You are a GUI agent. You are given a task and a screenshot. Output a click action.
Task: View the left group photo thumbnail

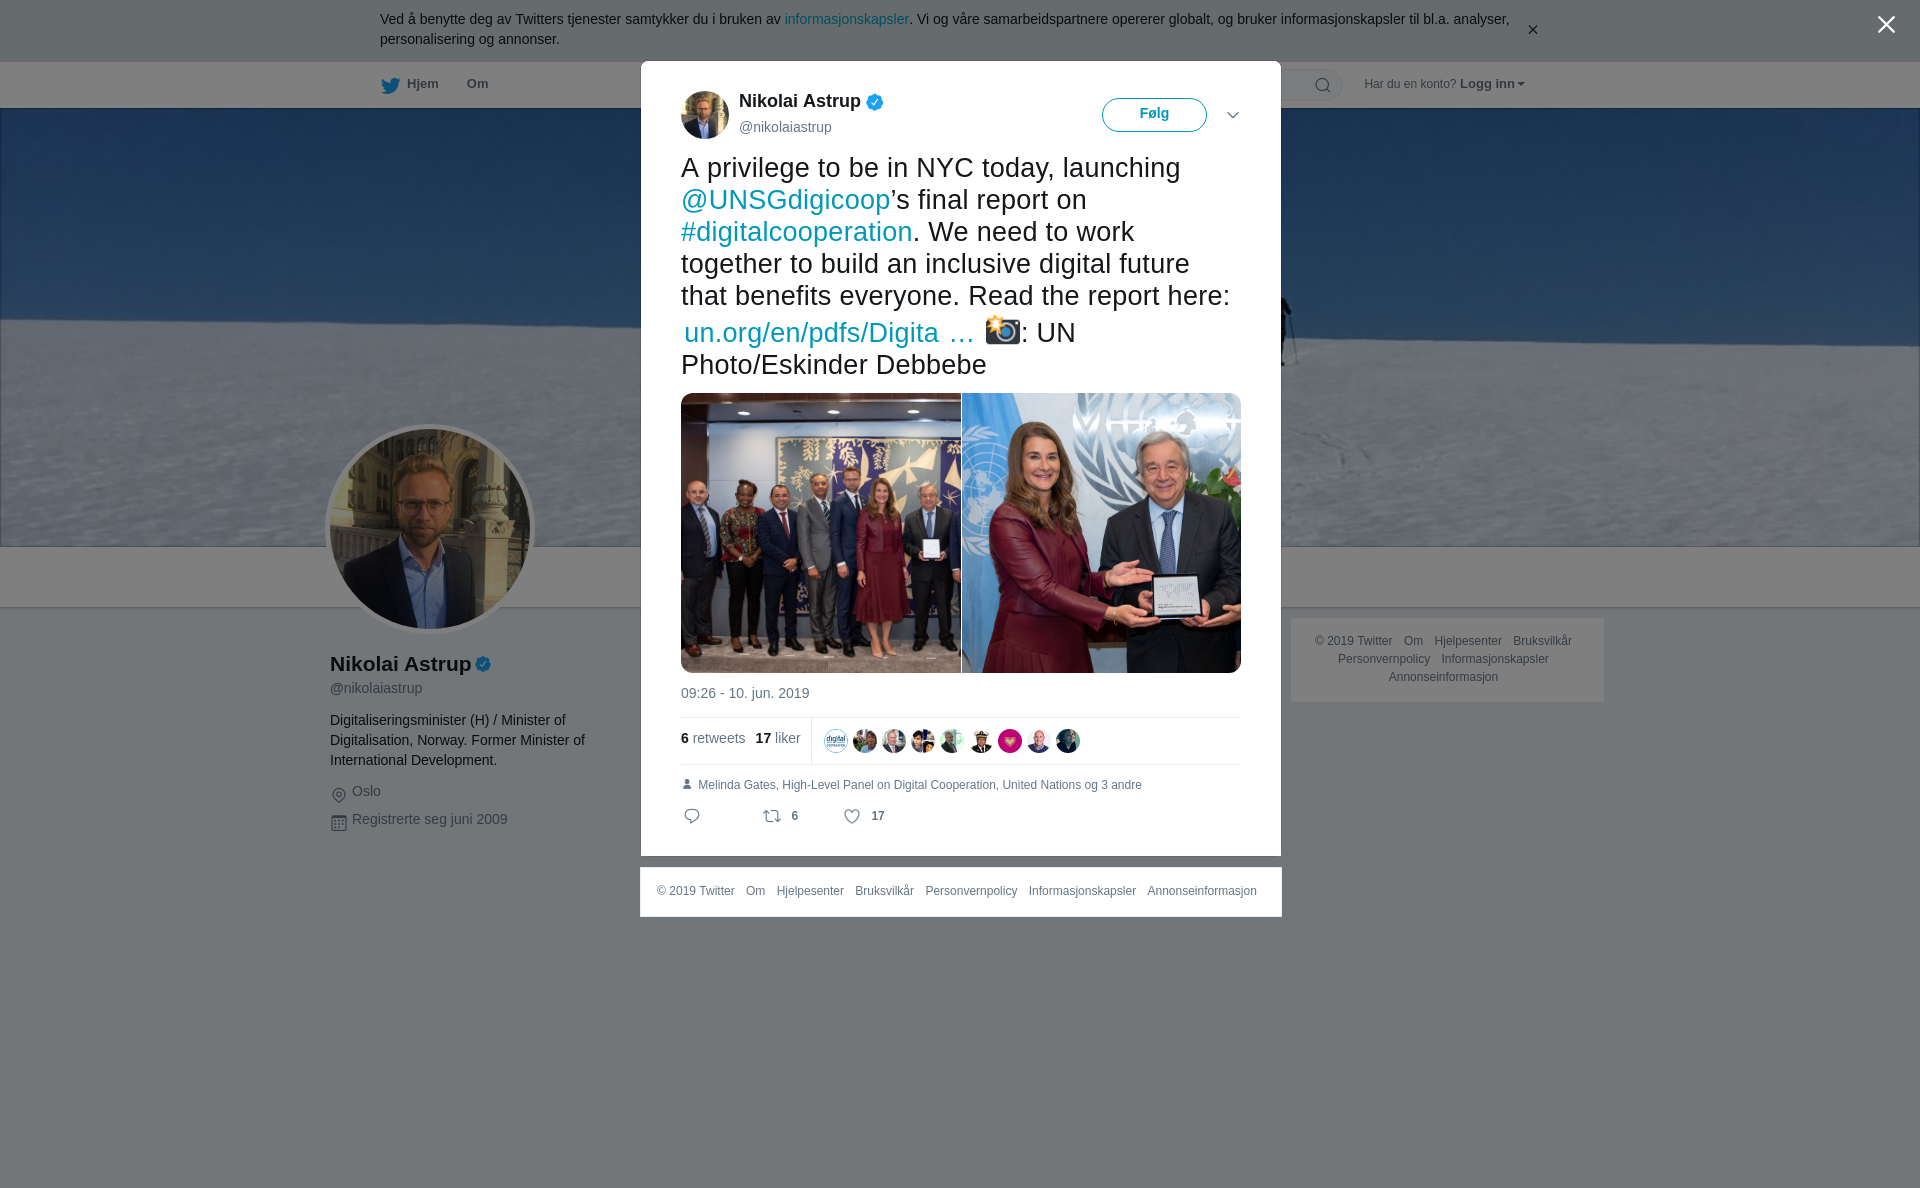click(x=820, y=533)
